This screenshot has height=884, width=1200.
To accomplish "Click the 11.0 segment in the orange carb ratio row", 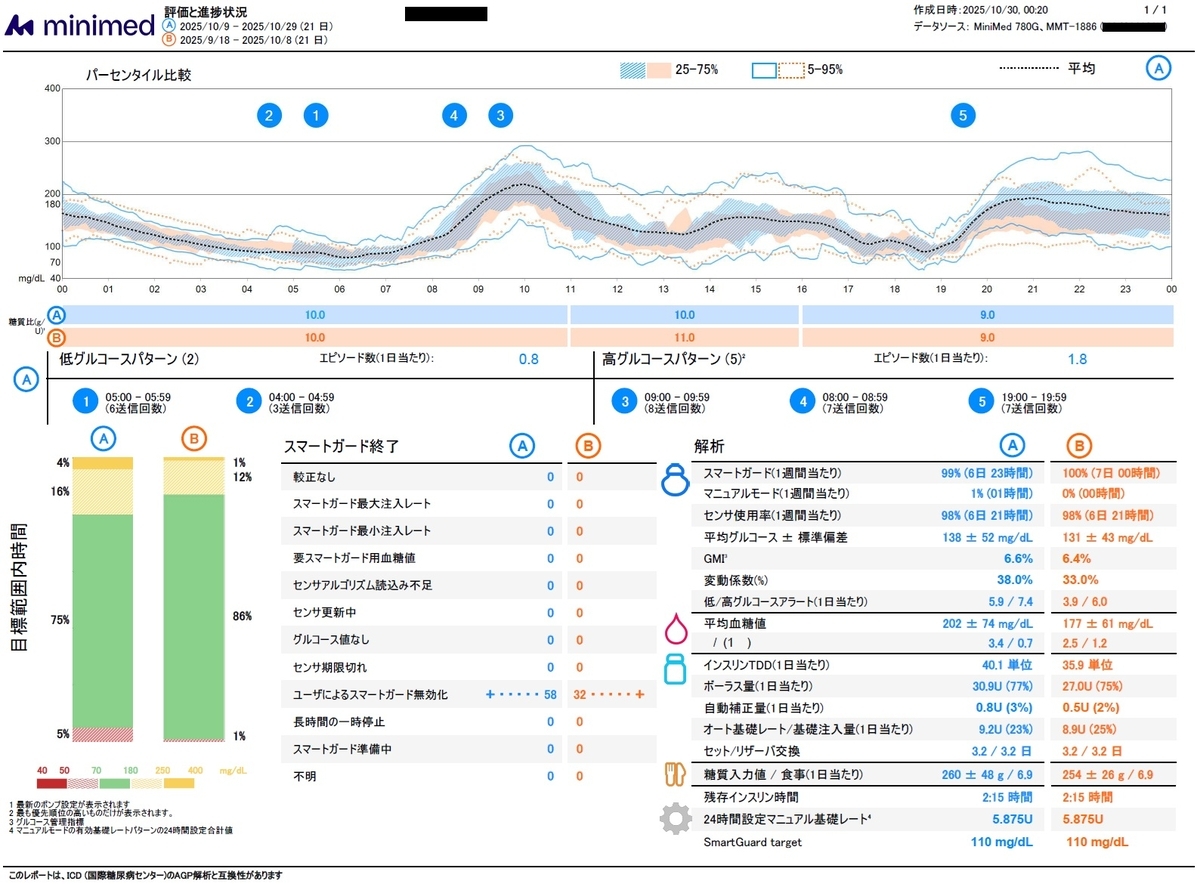I will pyautogui.click(x=685, y=338).
